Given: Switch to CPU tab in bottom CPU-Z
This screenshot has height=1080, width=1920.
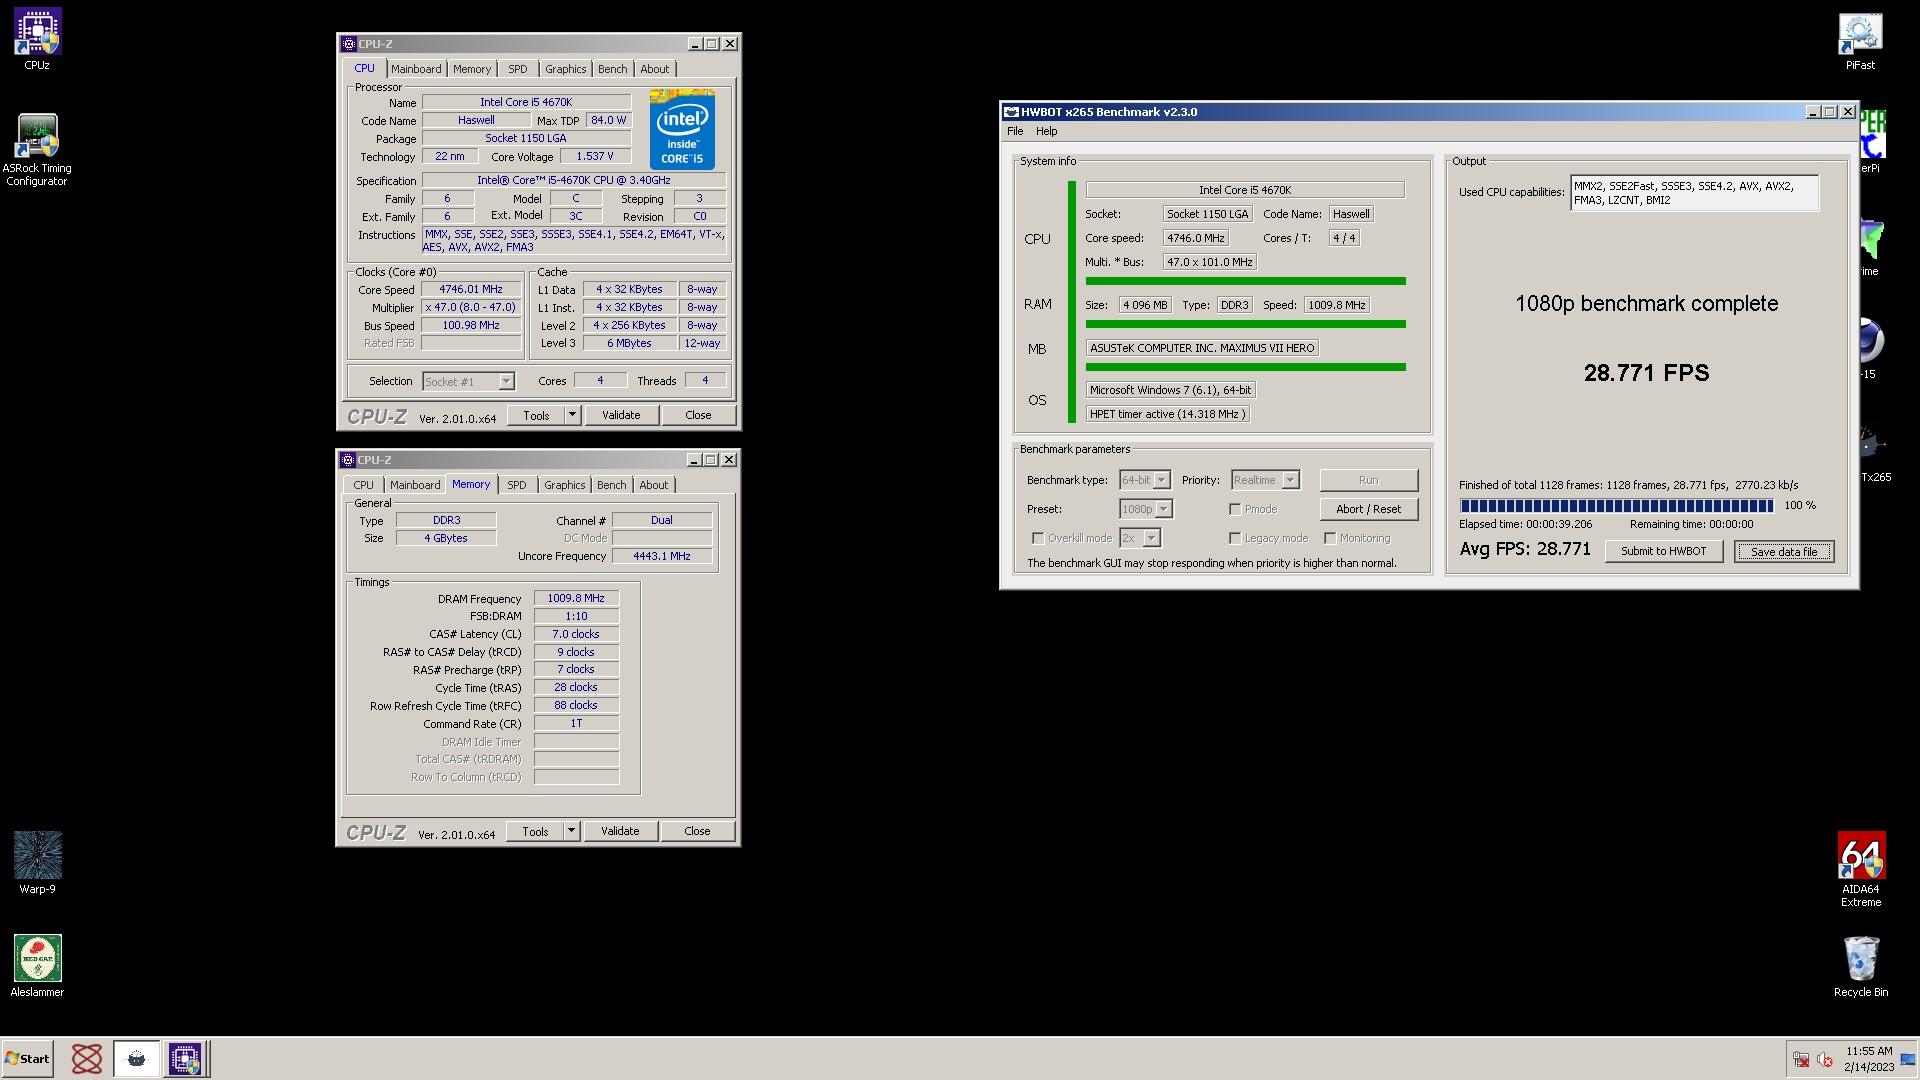Looking at the screenshot, I should pyautogui.click(x=364, y=485).
